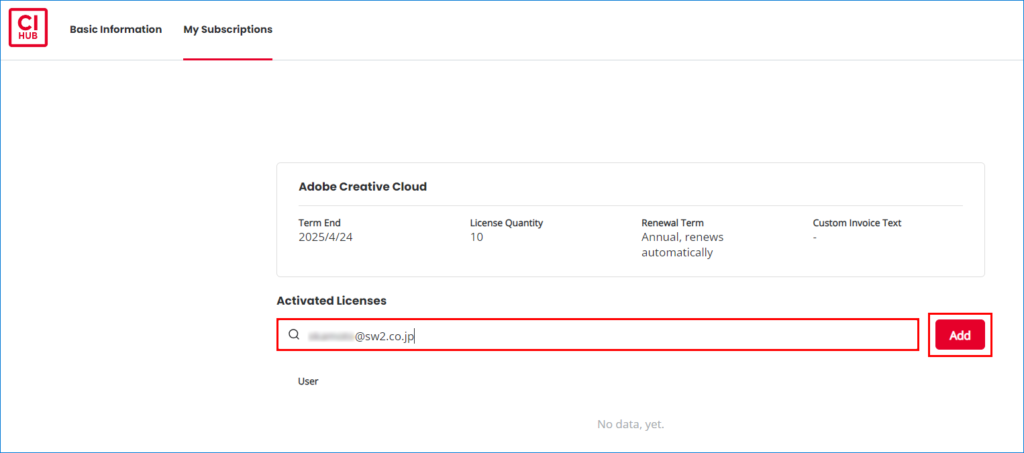Image resolution: width=1024 pixels, height=453 pixels.
Task: Open the Basic Information tab
Action: [x=116, y=29]
